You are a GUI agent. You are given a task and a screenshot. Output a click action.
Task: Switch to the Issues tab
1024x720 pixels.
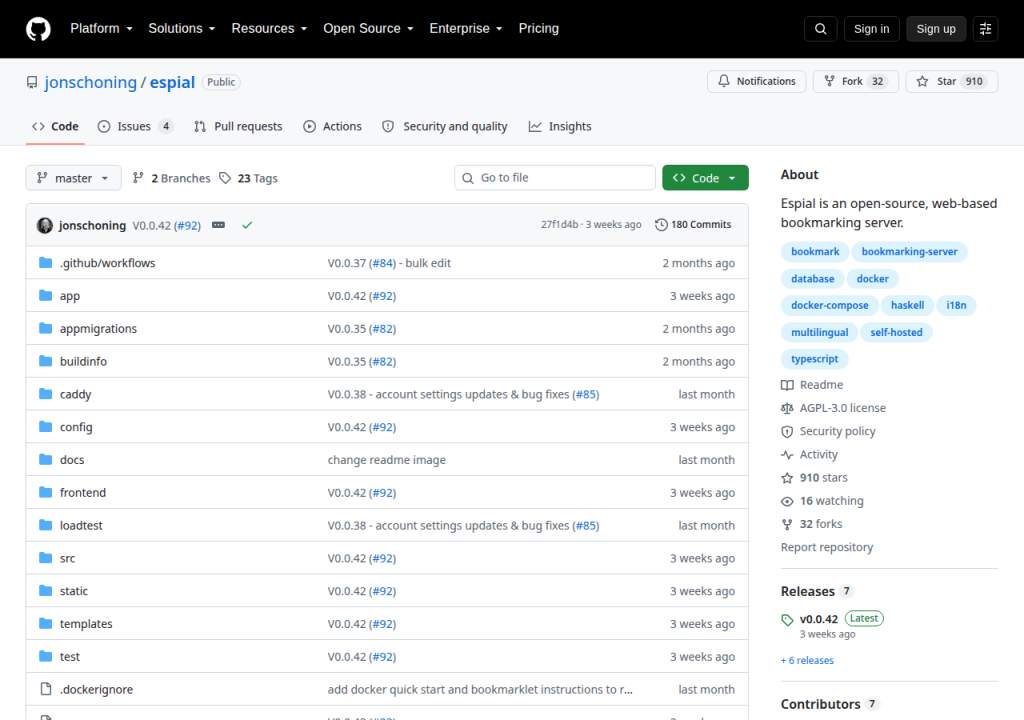tap(135, 126)
